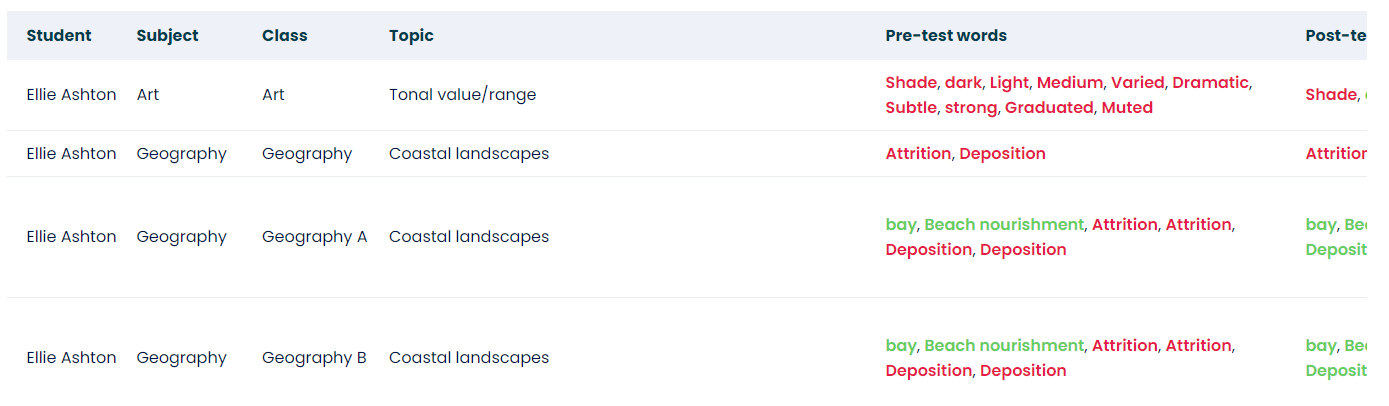Sort by the Subject column header
This screenshot has height=406, width=1389.
167,36
